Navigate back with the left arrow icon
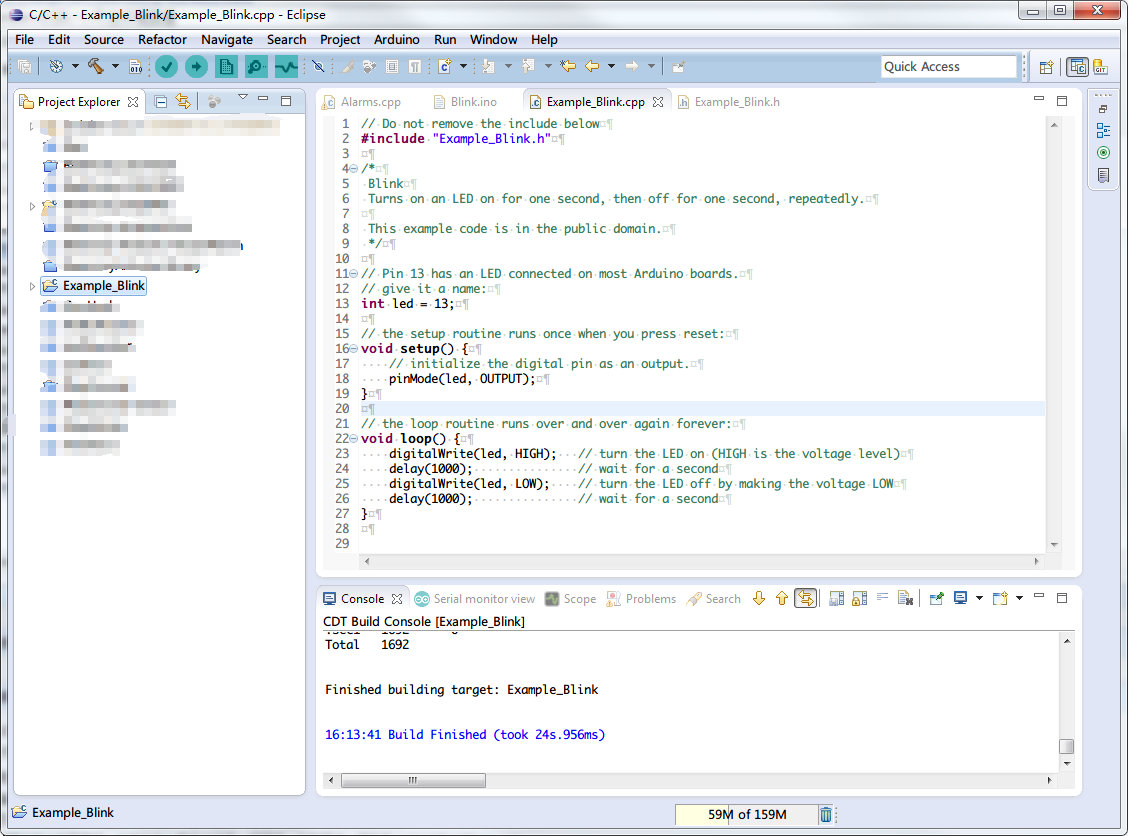The width and height of the screenshot is (1128, 836). [x=592, y=66]
